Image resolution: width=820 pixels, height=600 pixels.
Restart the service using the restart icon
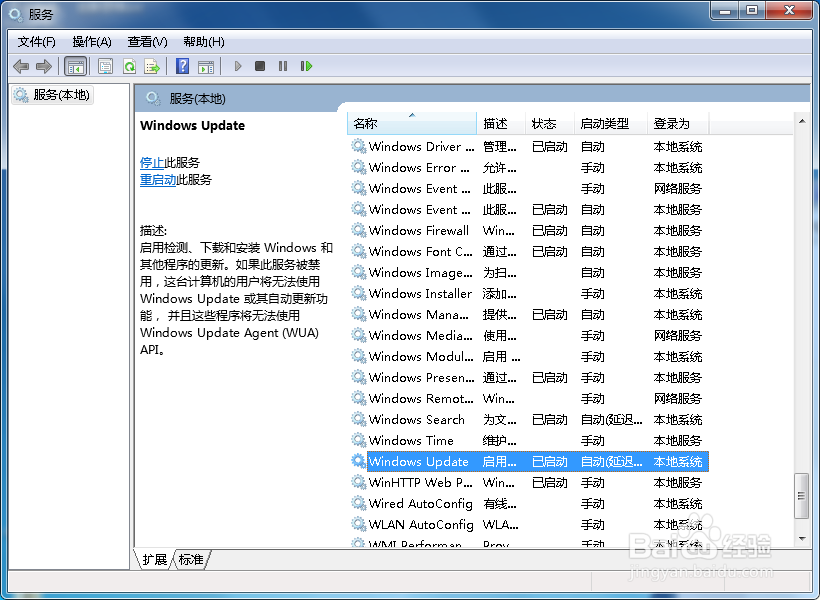click(306, 66)
